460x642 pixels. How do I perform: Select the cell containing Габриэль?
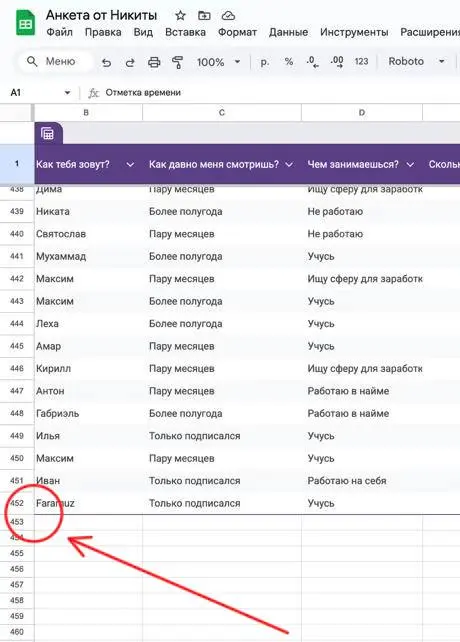(88, 414)
